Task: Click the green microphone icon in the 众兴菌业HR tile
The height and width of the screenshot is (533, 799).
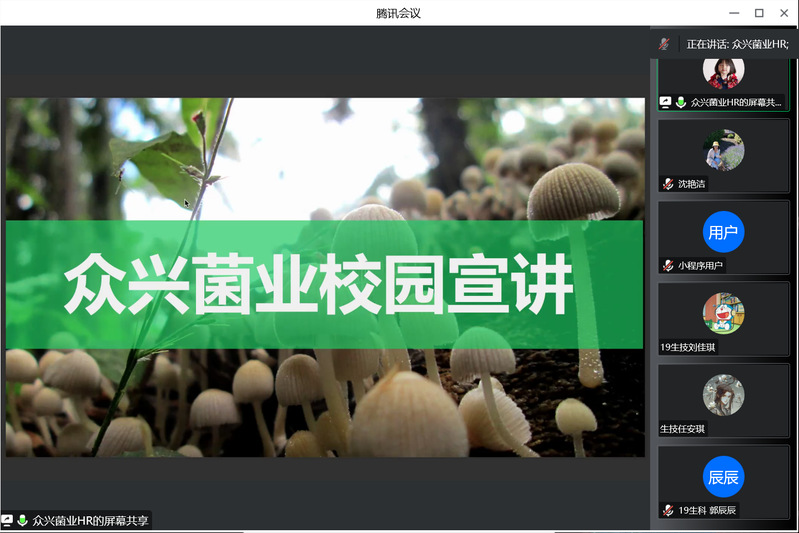Action: [681, 102]
